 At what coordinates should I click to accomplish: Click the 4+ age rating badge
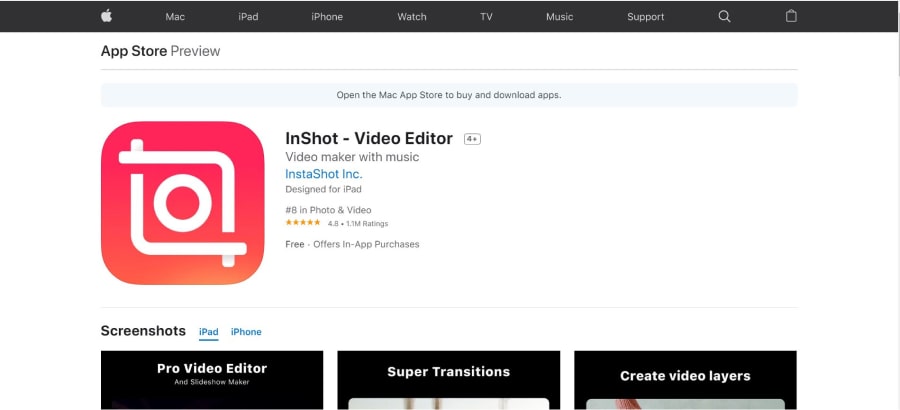[472, 139]
